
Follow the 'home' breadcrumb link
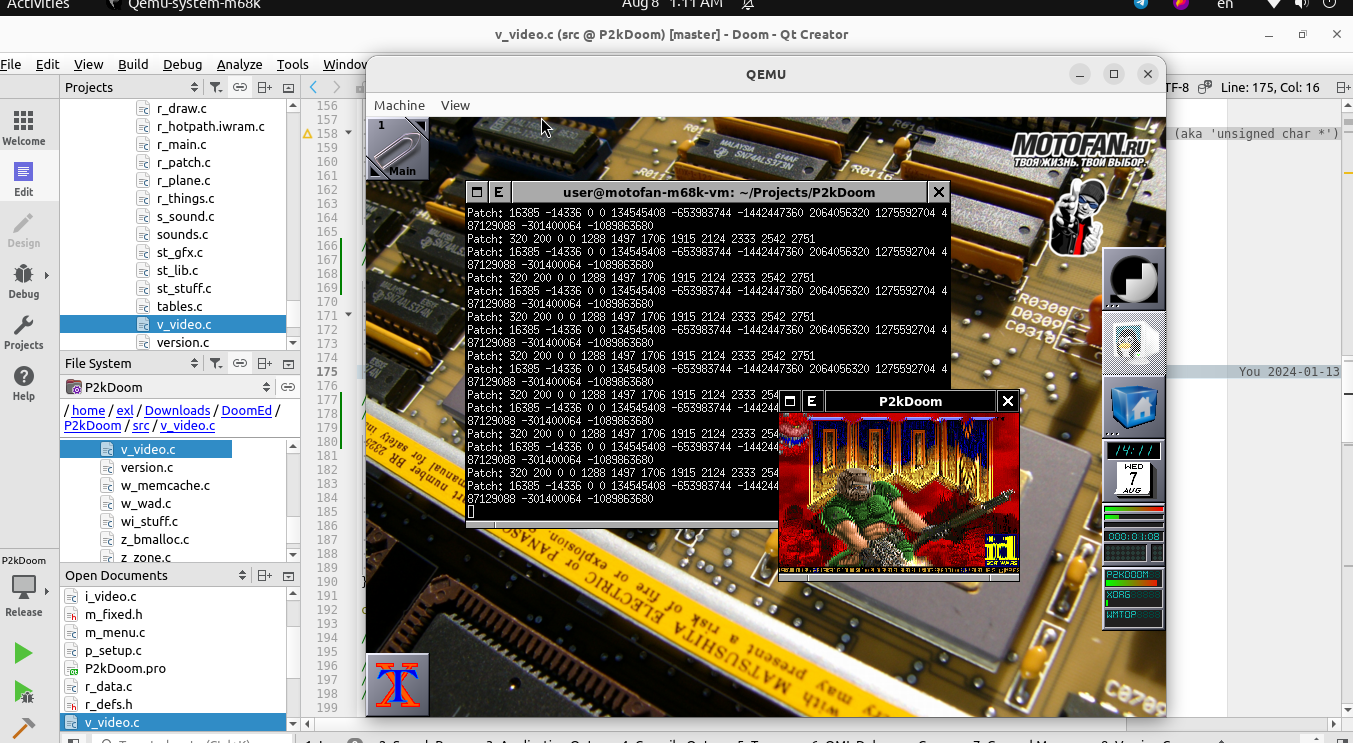pyautogui.click(x=88, y=410)
